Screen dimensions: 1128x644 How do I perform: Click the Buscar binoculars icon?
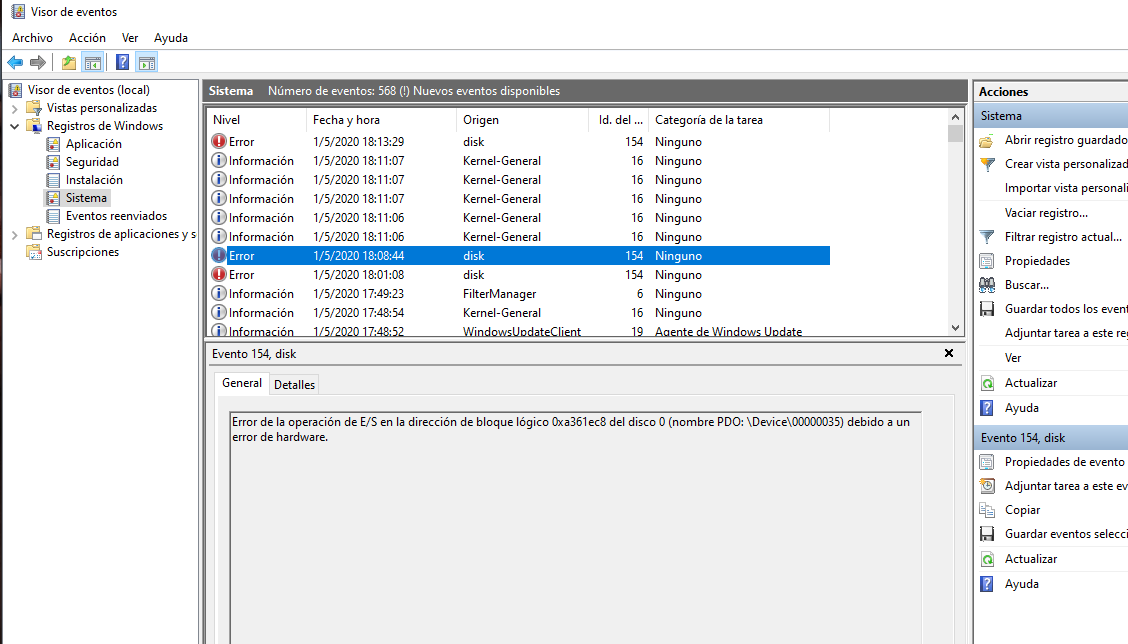pos(987,285)
